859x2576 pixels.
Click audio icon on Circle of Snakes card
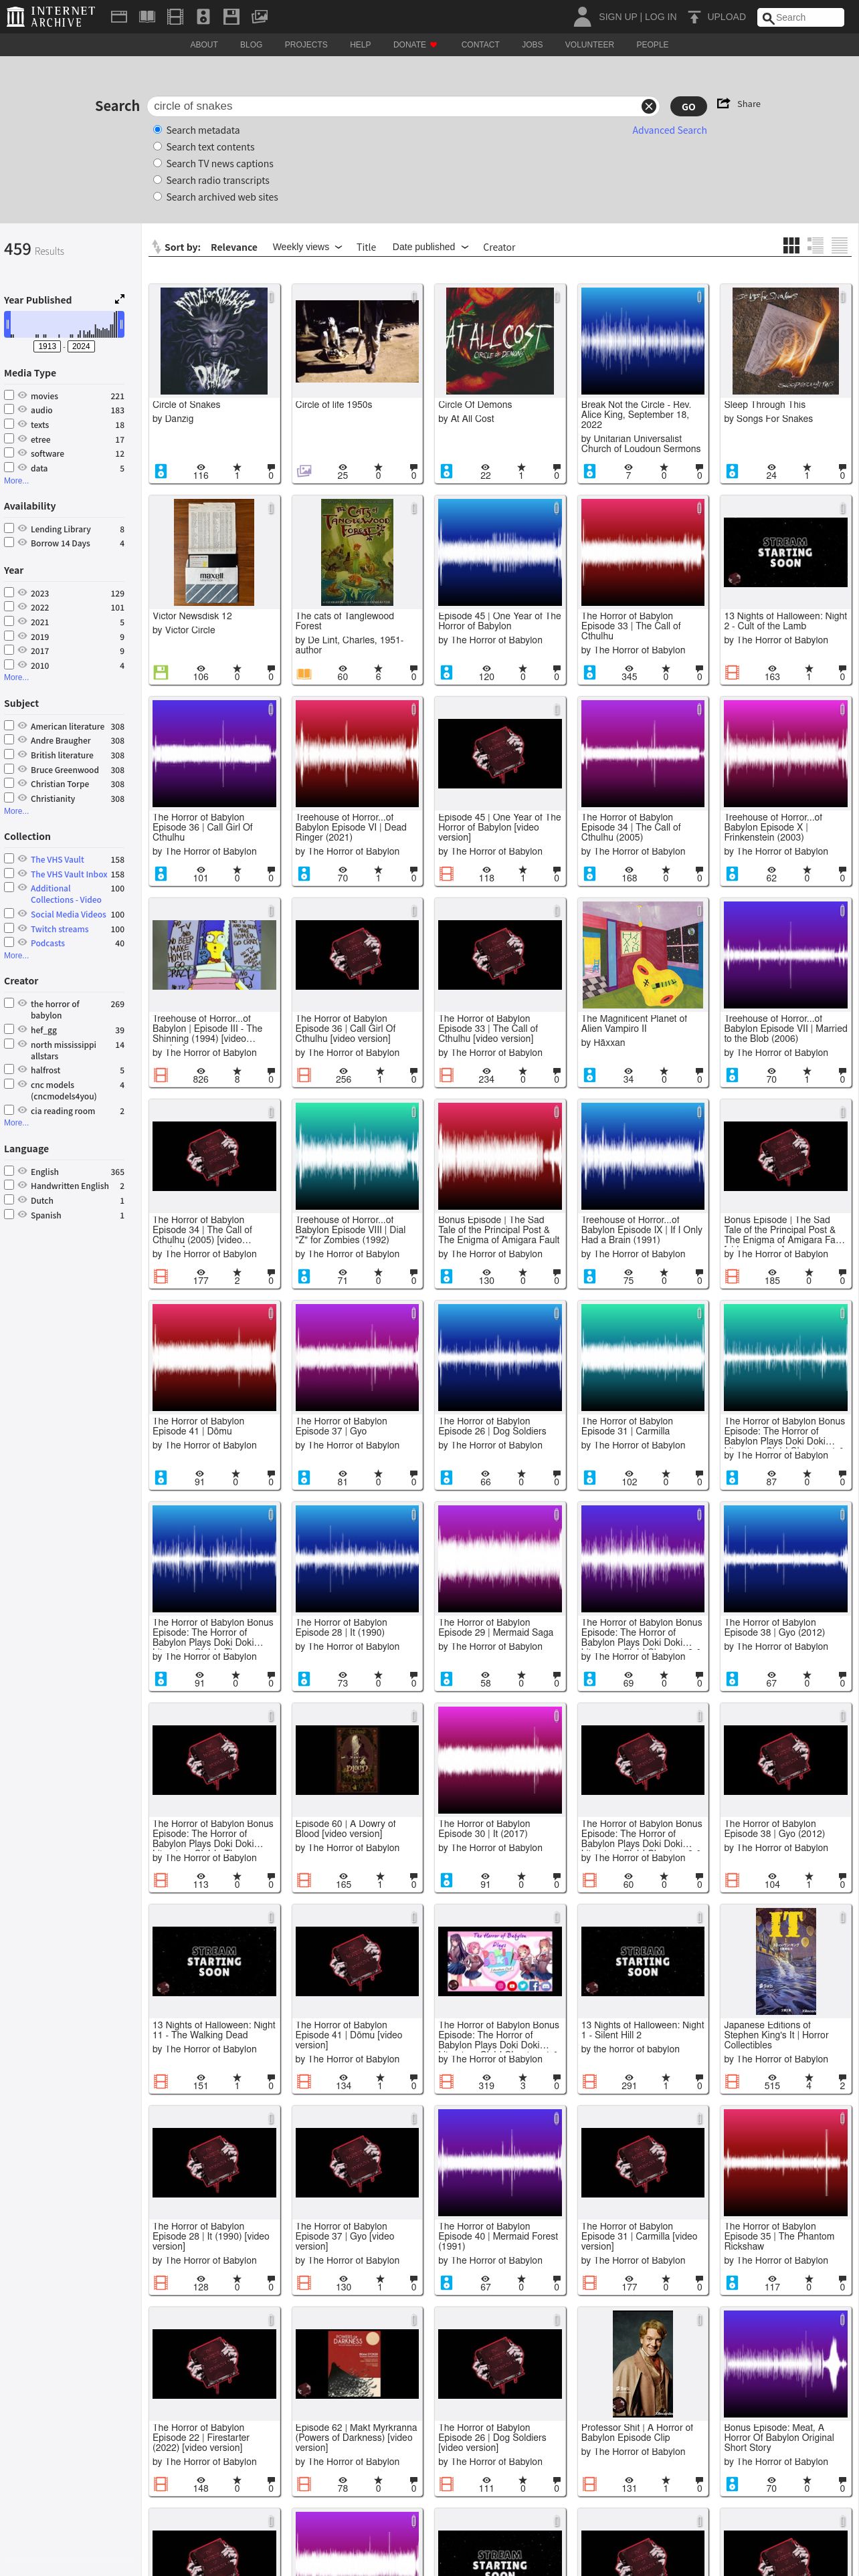(160, 471)
